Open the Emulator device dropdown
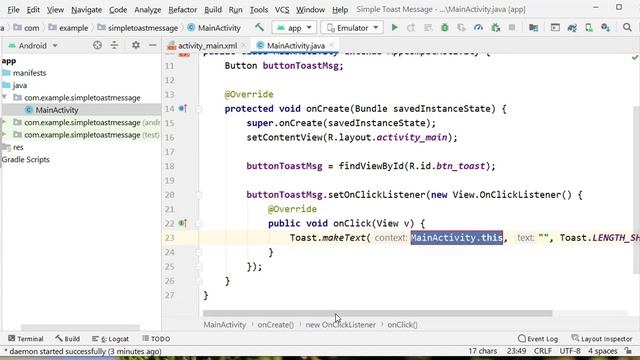The height and width of the screenshot is (360, 640). pyautogui.click(x=352, y=28)
